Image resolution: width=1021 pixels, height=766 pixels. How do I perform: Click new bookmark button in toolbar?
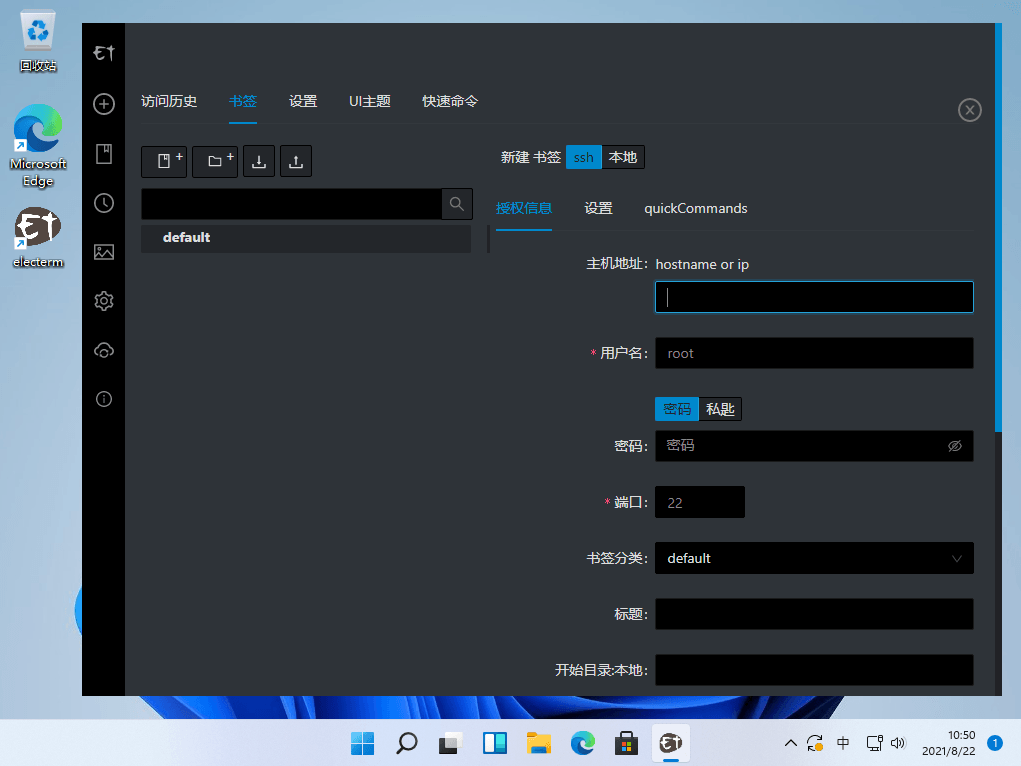pyautogui.click(x=164, y=161)
